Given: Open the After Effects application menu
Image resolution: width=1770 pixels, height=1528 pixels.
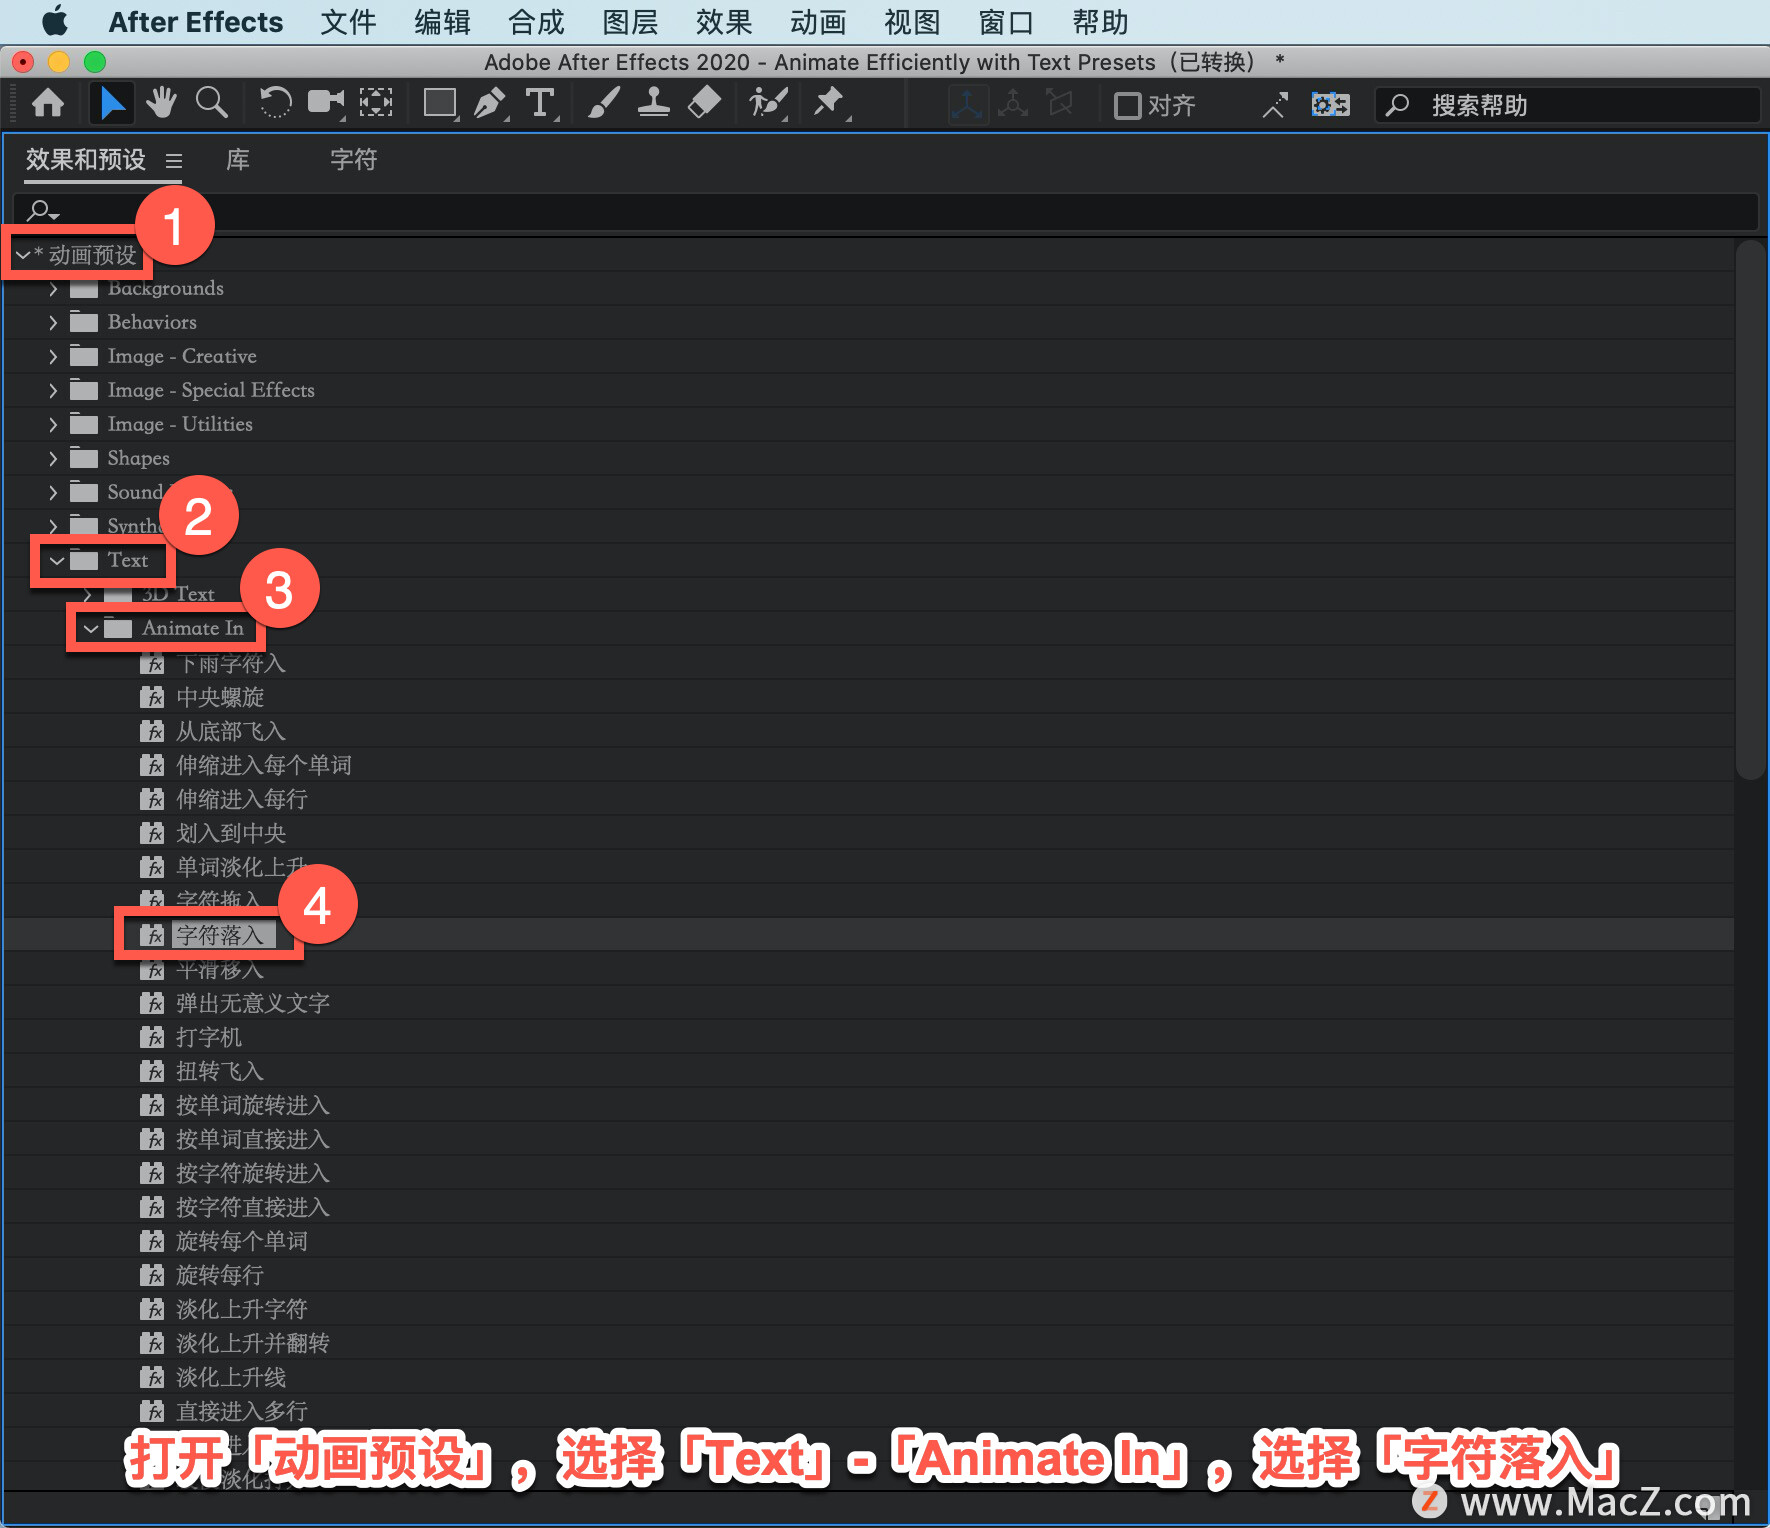Looking at the screenshot, I should click(x=196, y=22).
